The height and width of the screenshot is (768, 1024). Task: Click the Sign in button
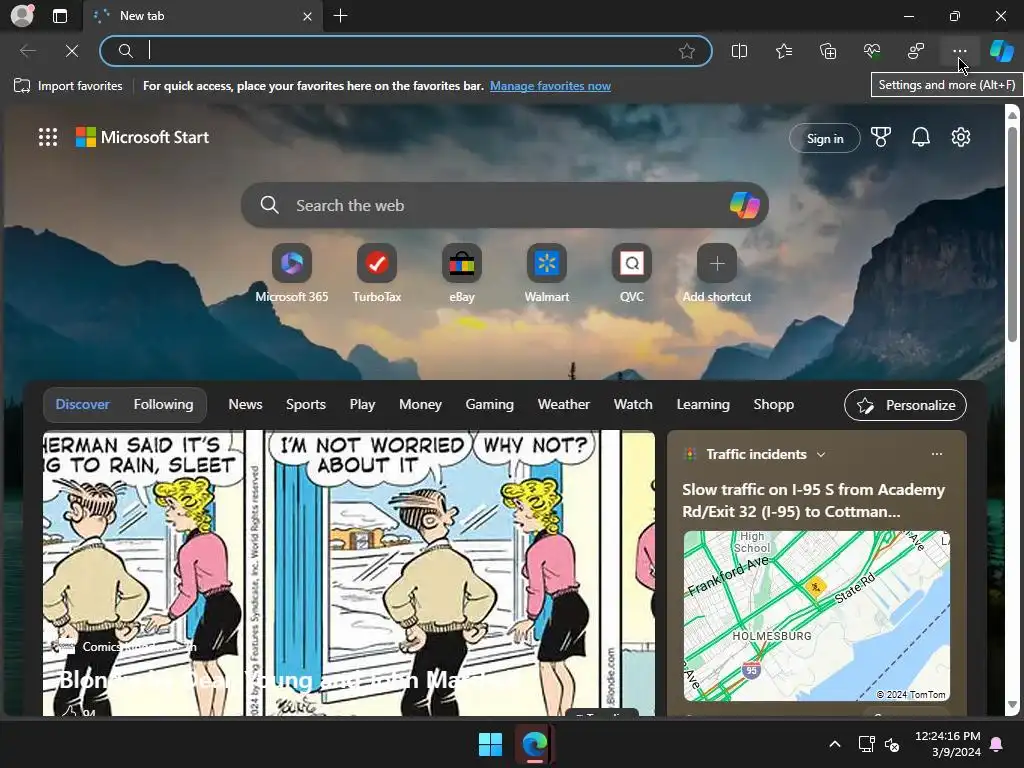pos(825,138)
